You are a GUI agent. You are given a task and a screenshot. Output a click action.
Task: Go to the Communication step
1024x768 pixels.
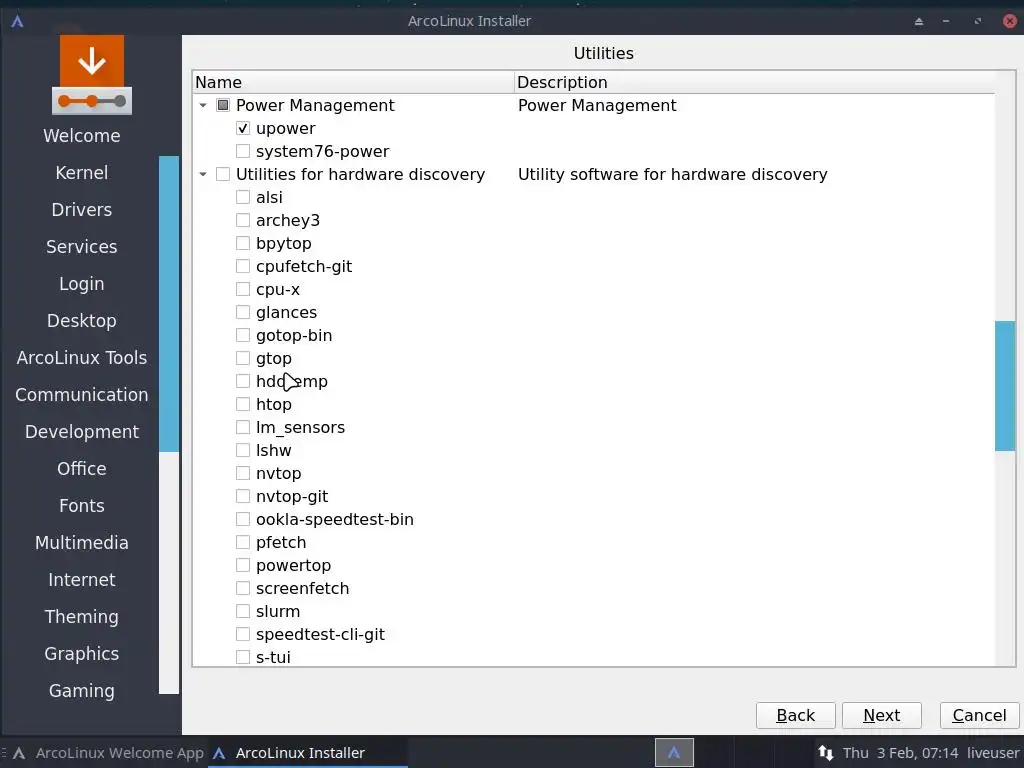(x=82, y=395)
